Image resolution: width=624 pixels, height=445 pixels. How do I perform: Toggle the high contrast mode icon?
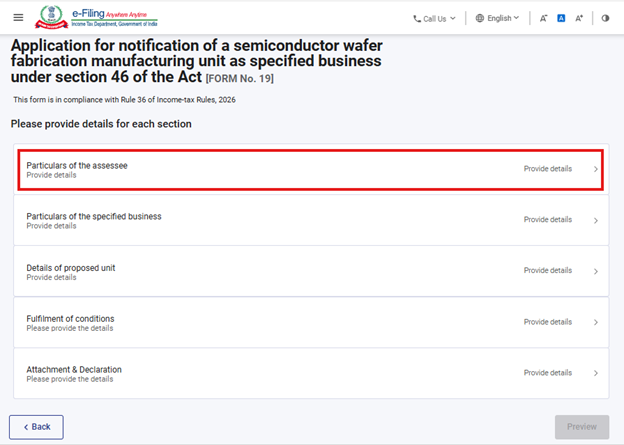605,18
